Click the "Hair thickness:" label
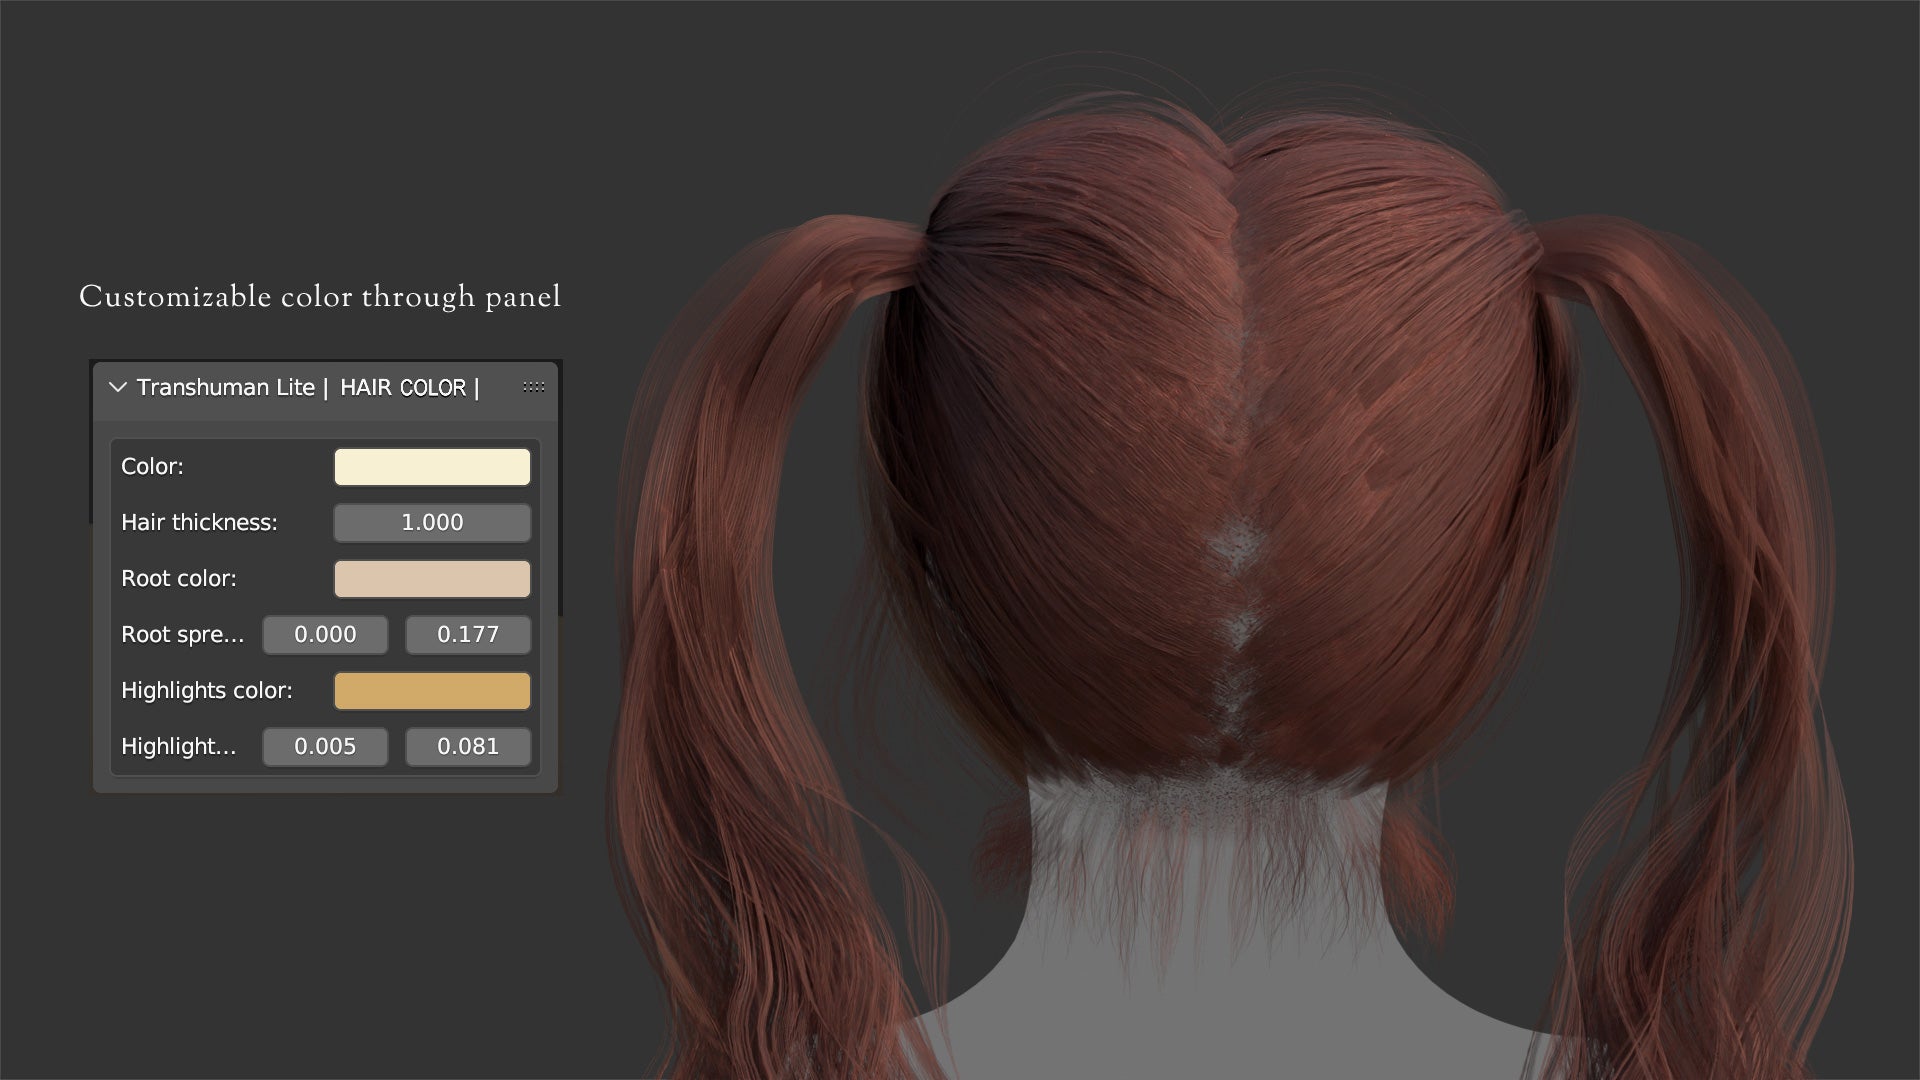This screenshot has width=1920, height=1080. (199, 523)
